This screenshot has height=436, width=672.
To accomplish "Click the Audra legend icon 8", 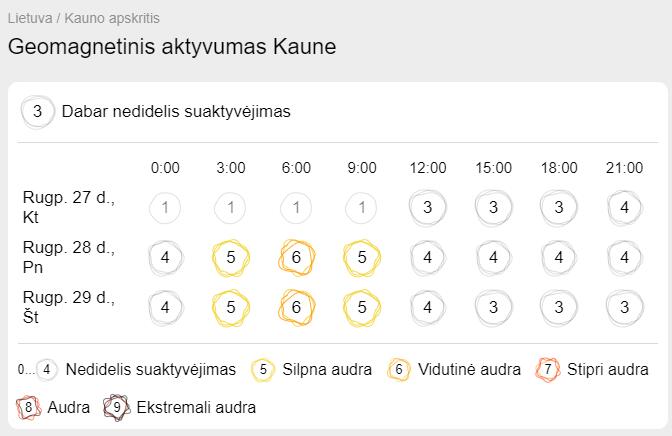I will (x=28, y=407).
